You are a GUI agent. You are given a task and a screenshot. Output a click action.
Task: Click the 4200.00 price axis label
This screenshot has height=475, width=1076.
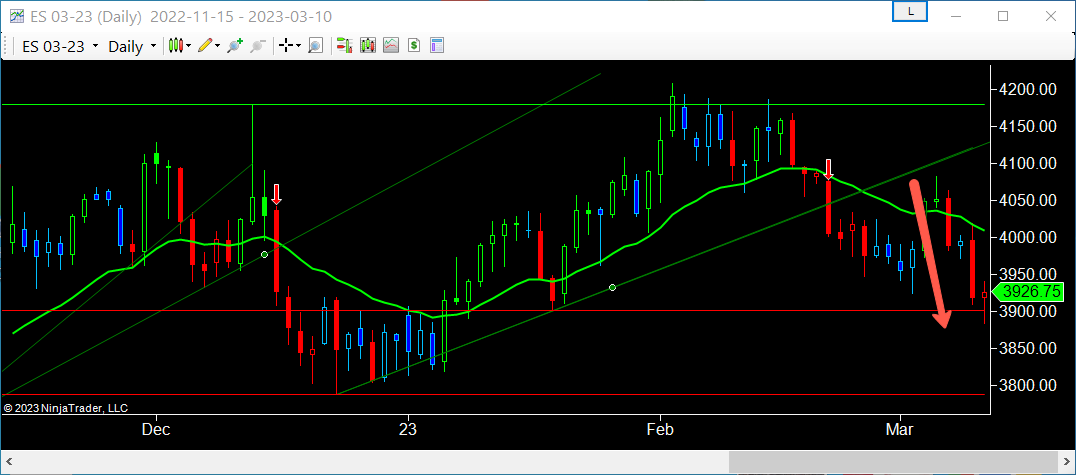point(1027,89)
